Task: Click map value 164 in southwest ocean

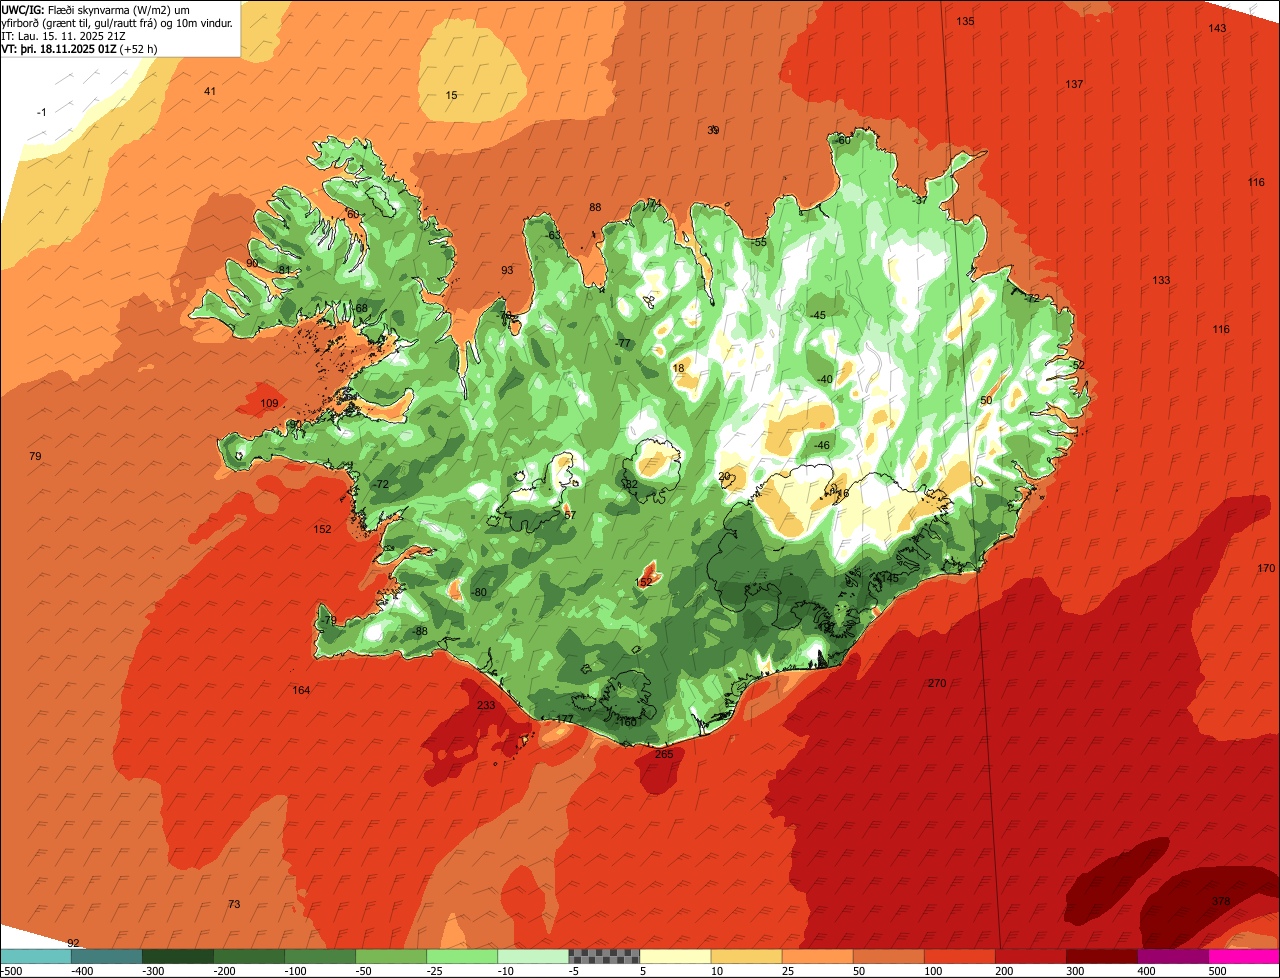Action: tap(301, 690)
